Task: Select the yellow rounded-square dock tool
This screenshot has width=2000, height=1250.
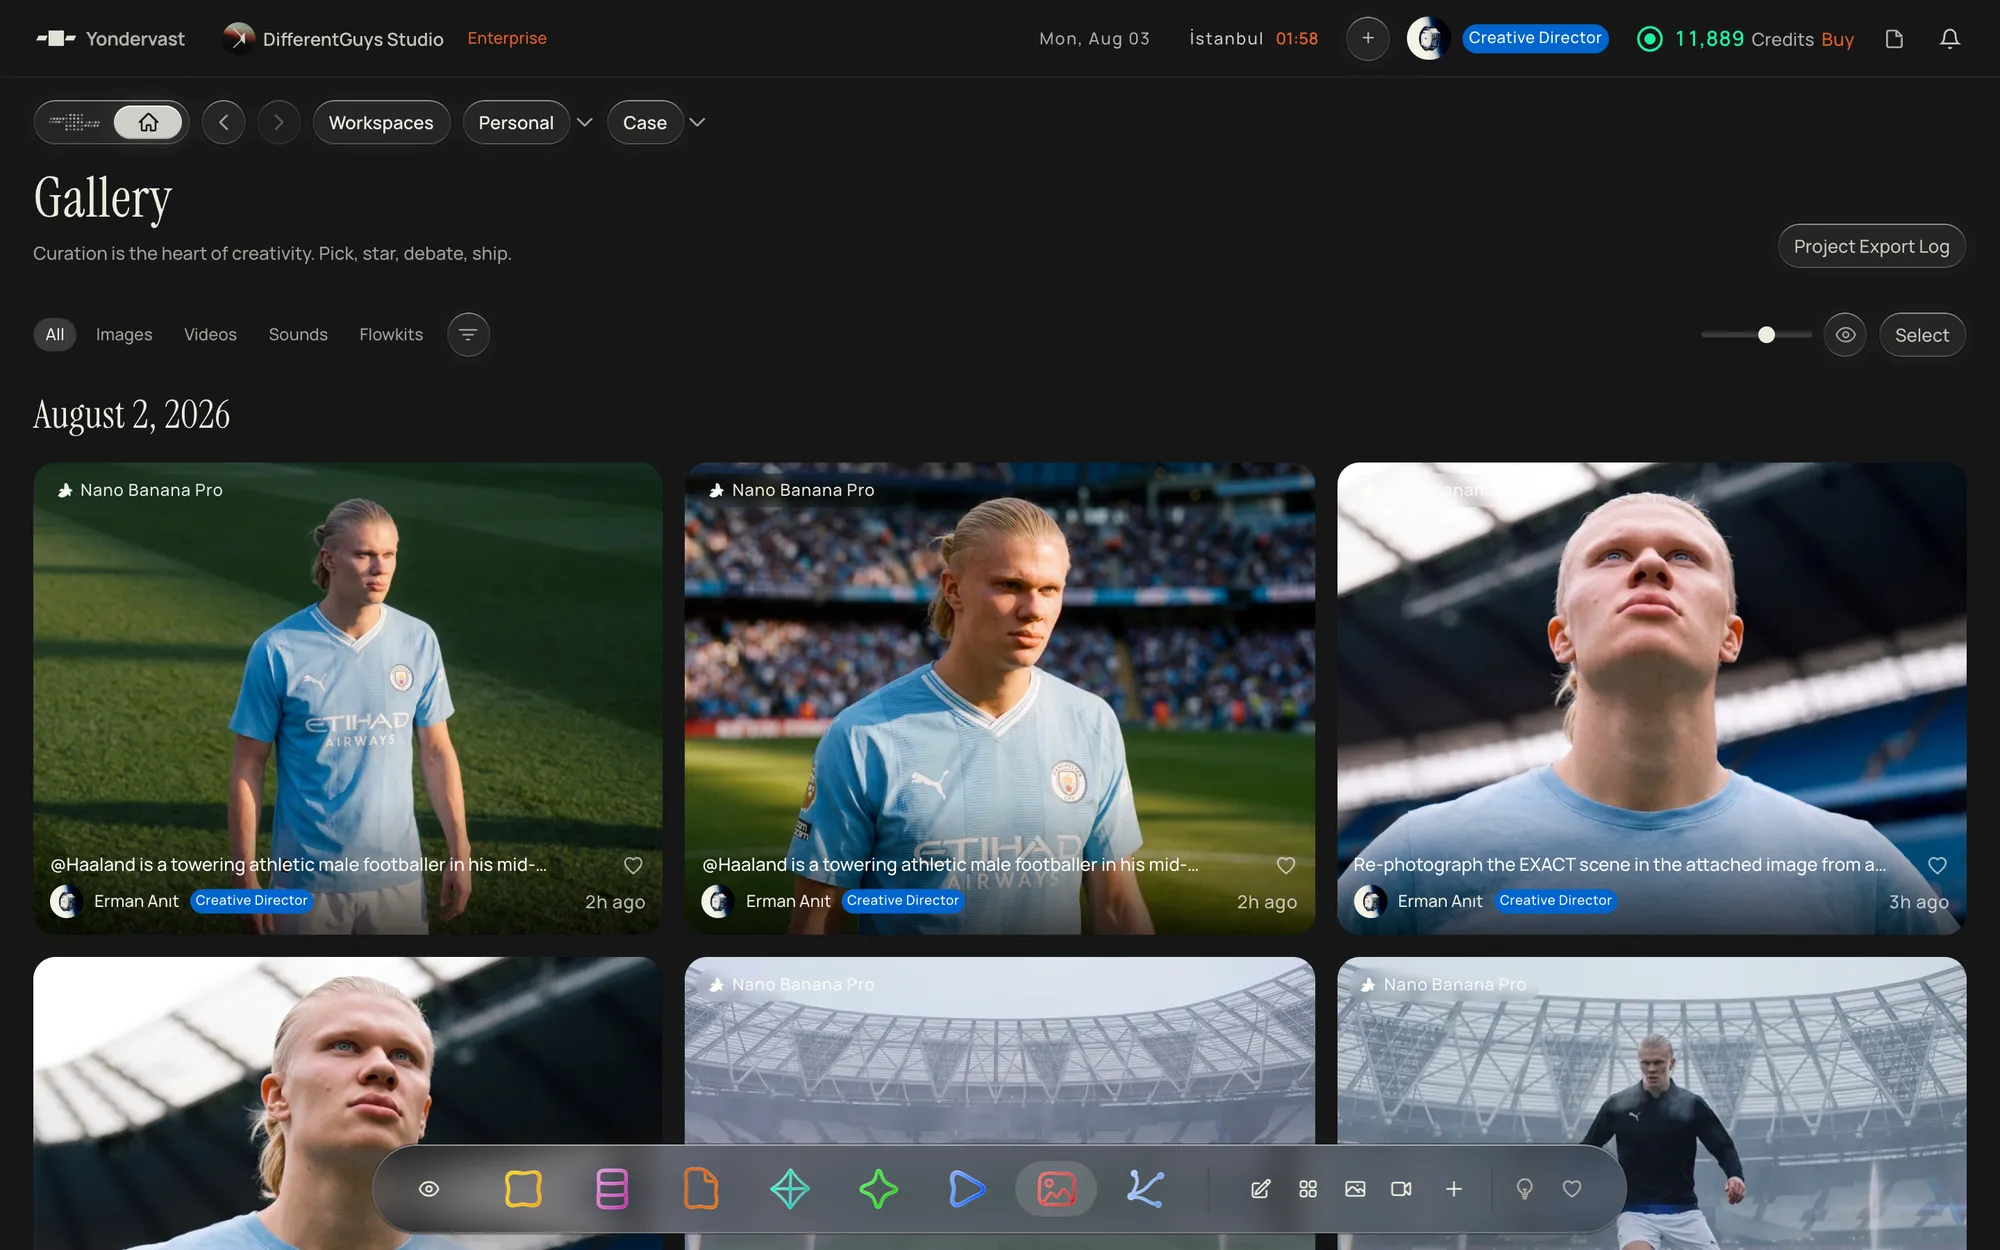Action: (523, 1189)
